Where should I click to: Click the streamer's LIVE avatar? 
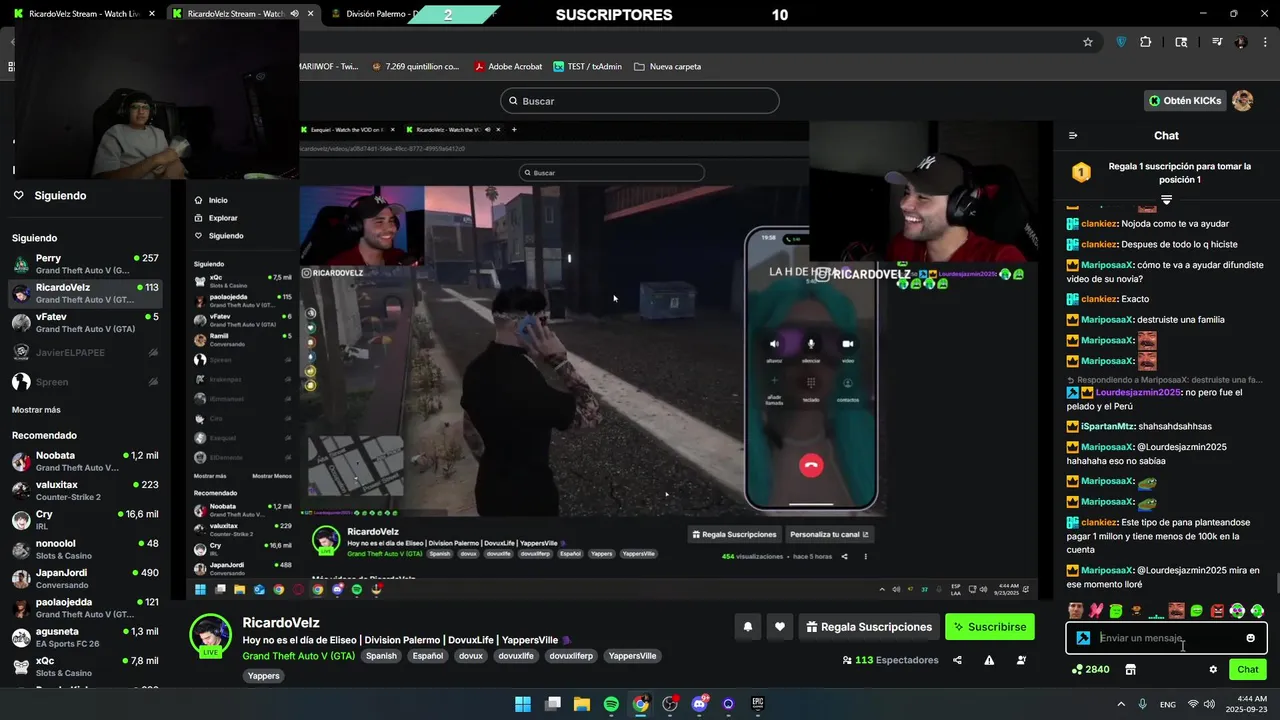pyautogui.click(x=211, y=636)
